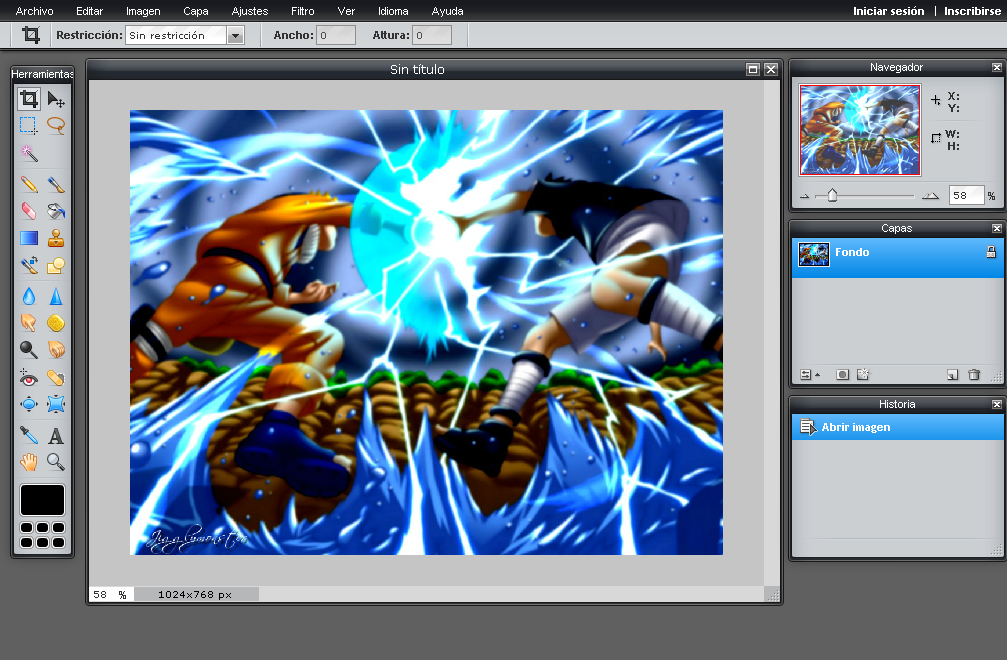This screenshot has width=1007, height=660.
Task: Click Navegador preview thumbnail
Action: click(860, 130)
